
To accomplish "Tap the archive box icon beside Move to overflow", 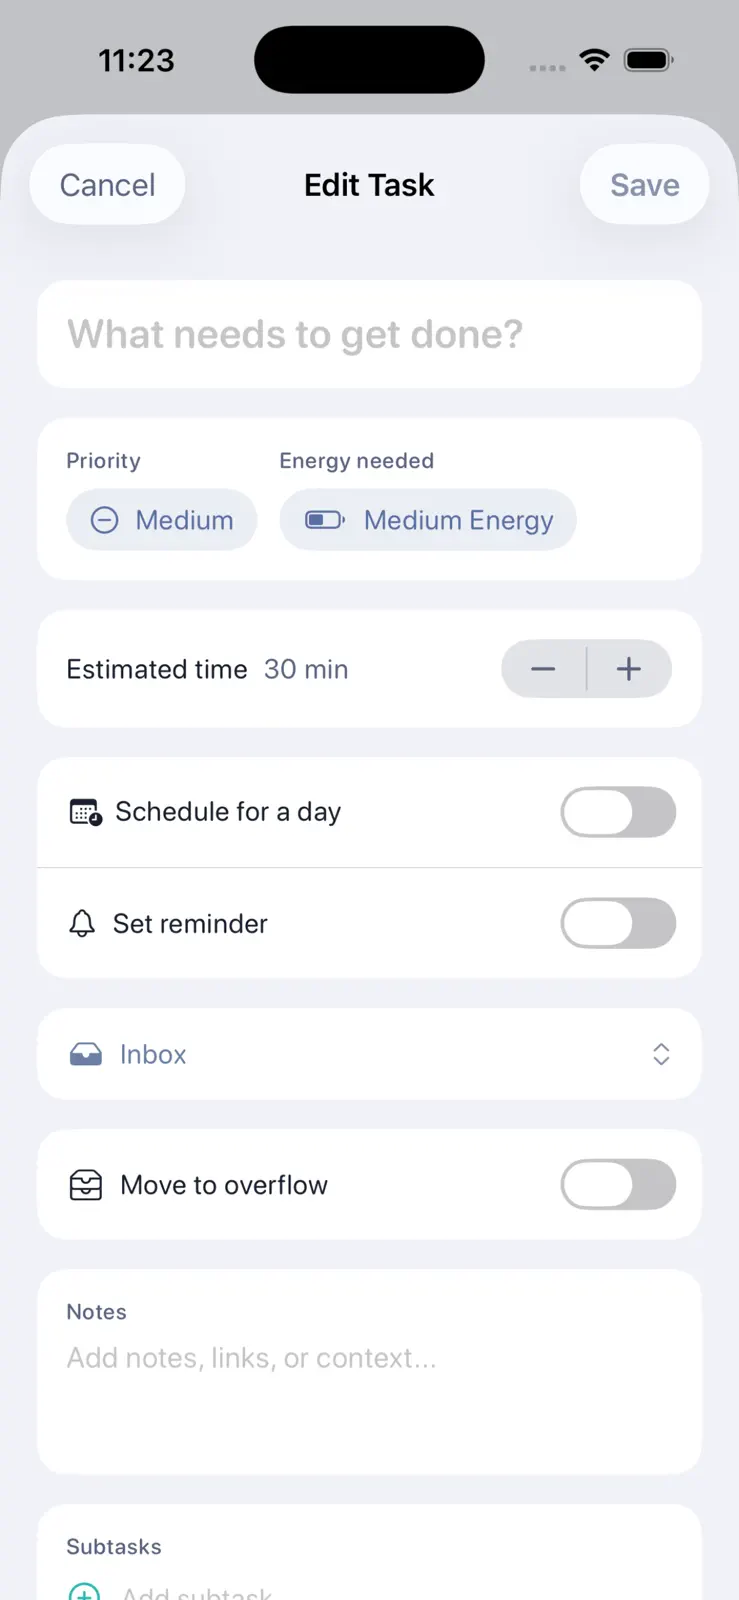I will point(86,1185).
